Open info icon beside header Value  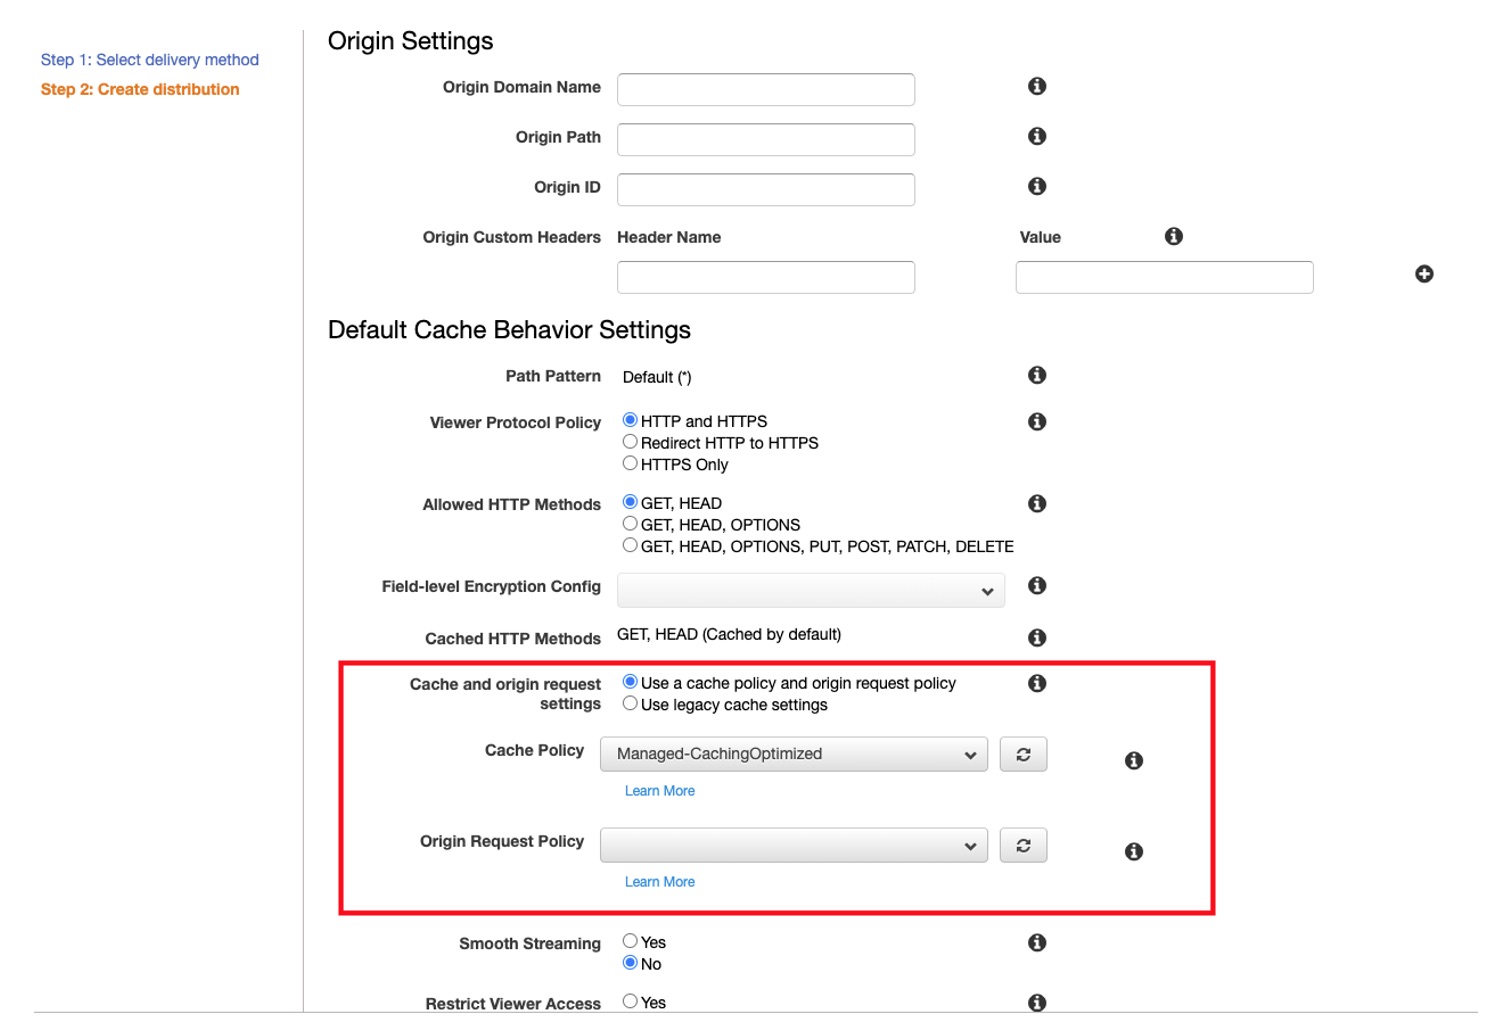tap(1174, 236)
